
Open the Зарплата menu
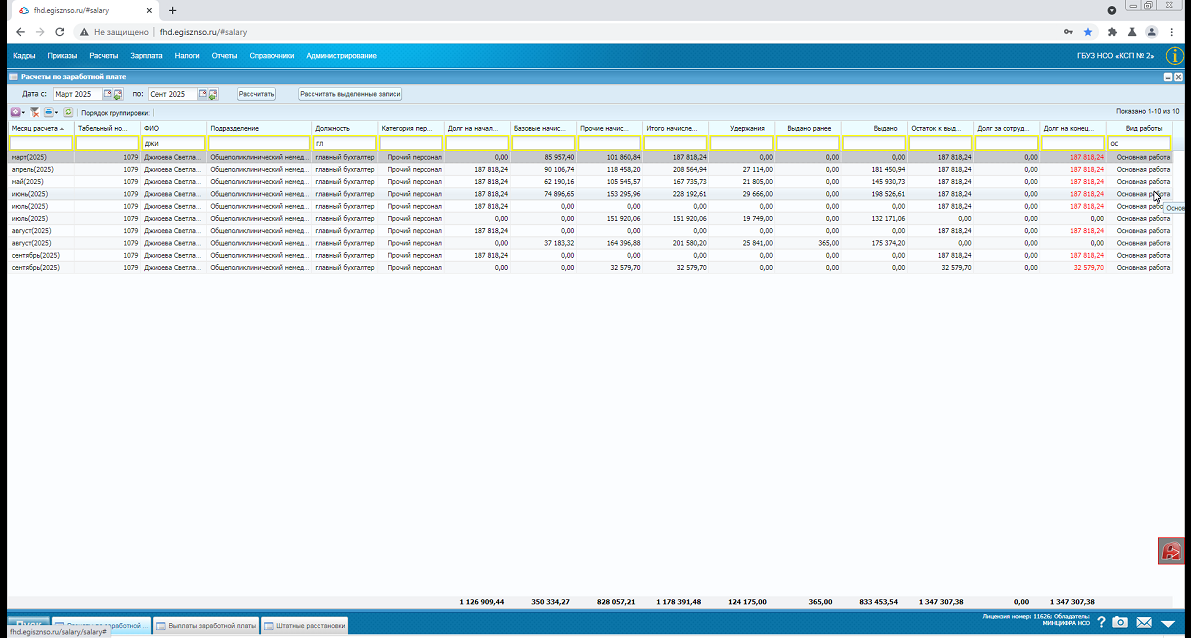coord(146,55)
